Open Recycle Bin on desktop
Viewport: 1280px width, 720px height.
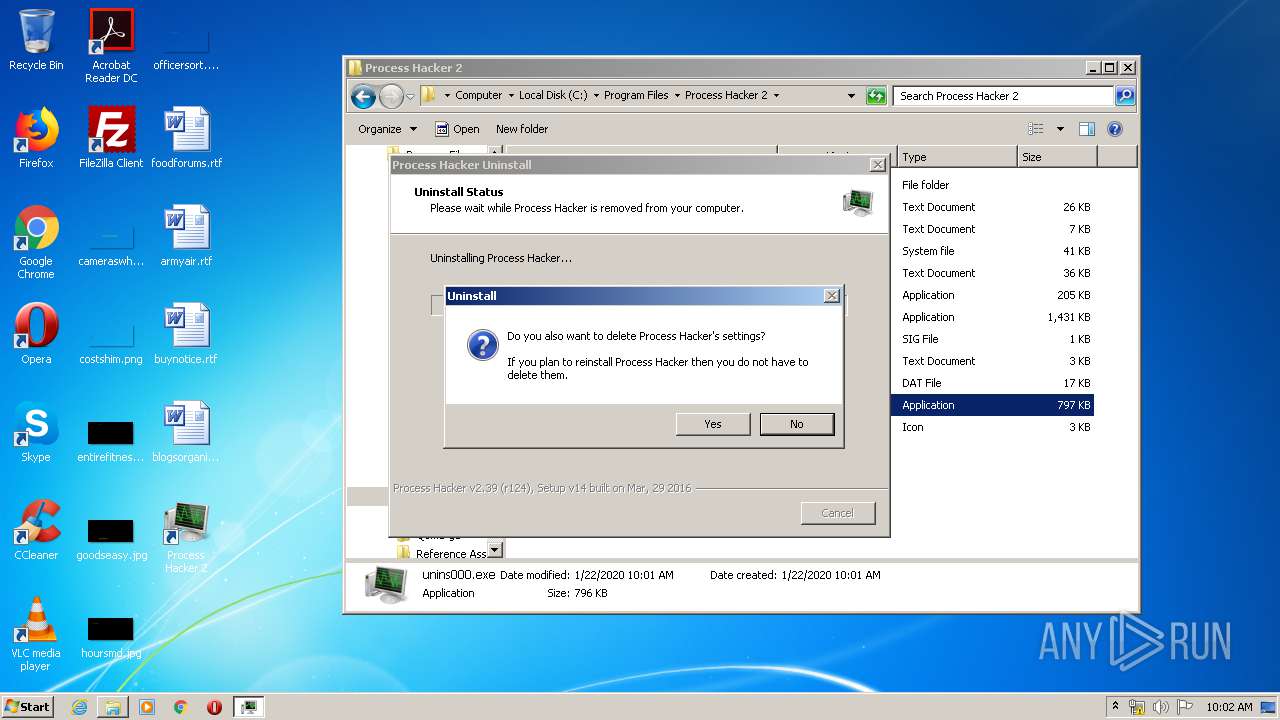pos(36,41)
